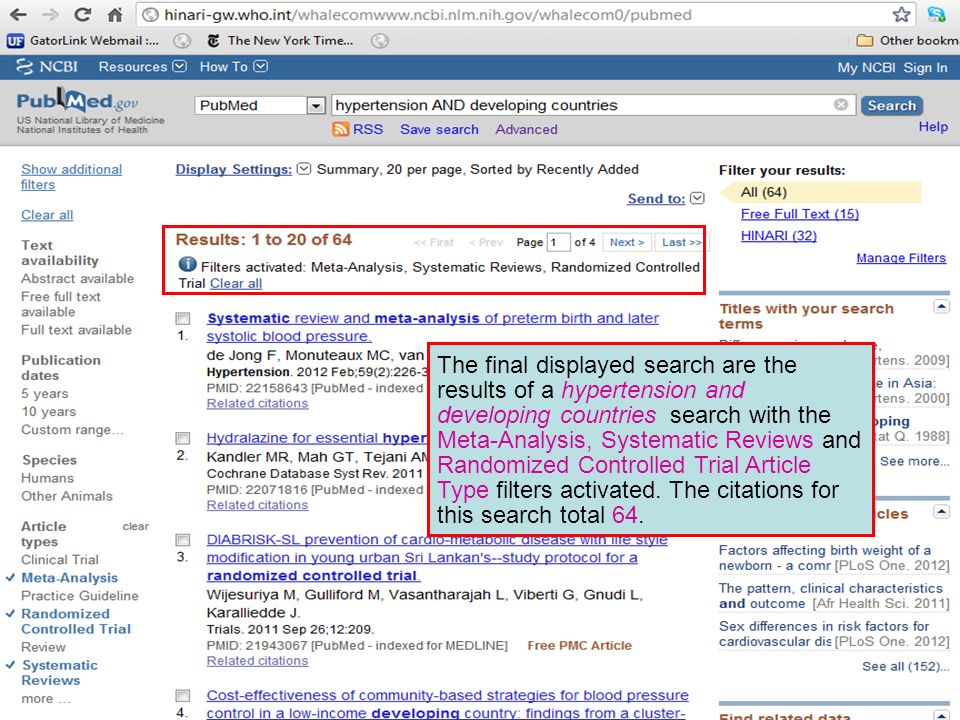Open the Help link

click(x=933, y=127)
